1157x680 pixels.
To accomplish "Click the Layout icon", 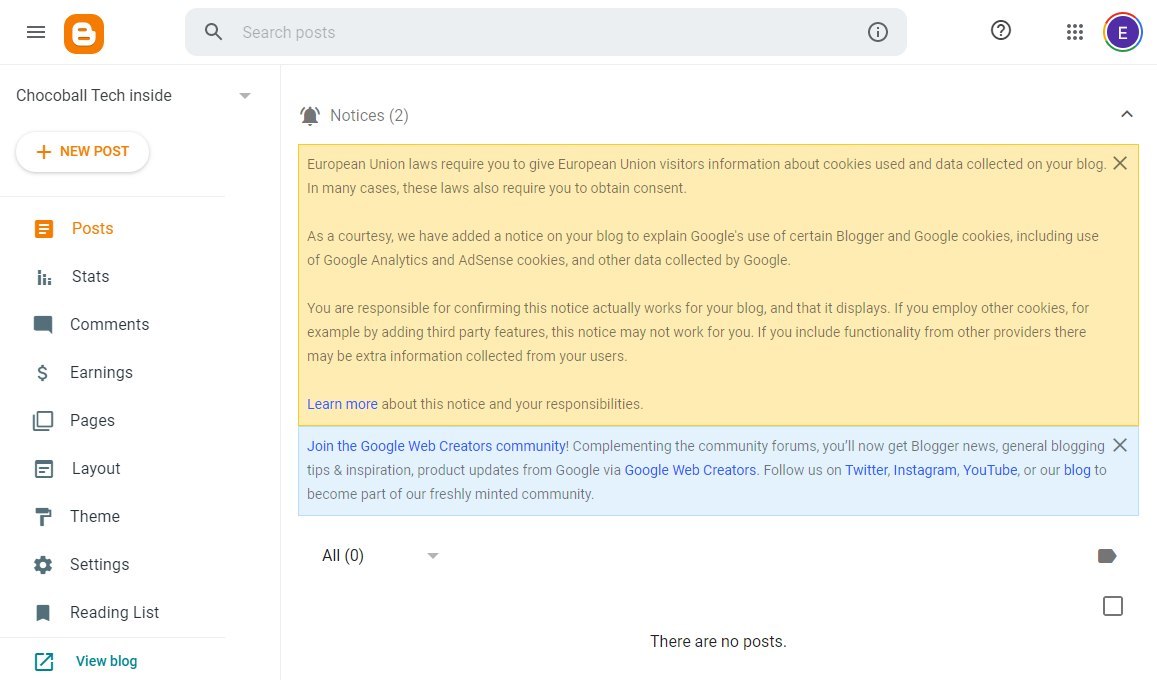I will 44,468.
